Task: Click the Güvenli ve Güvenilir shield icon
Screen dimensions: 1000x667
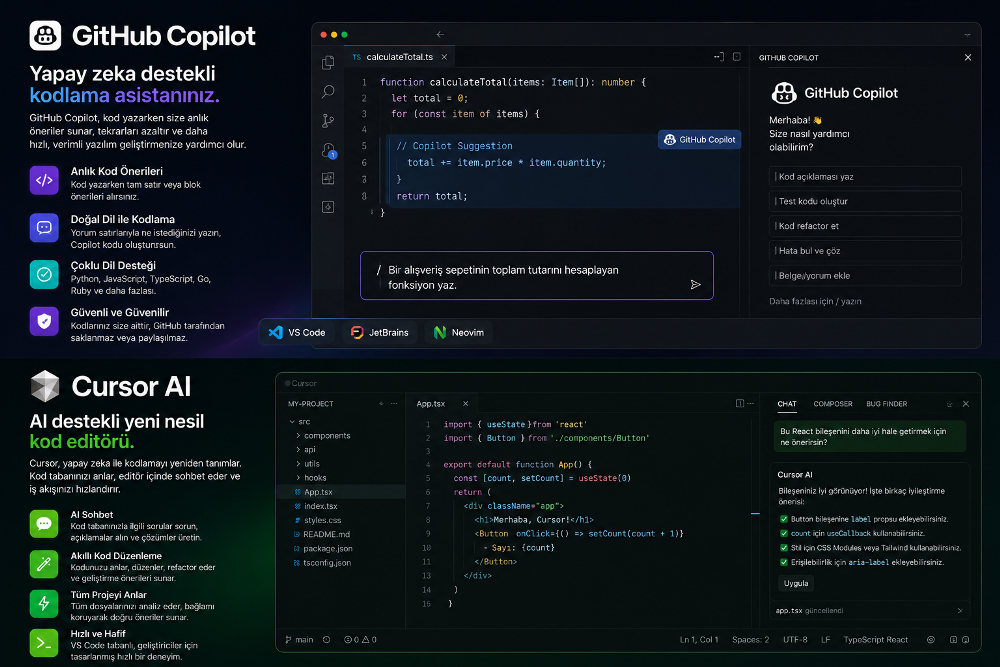Action: coord(44,321)
